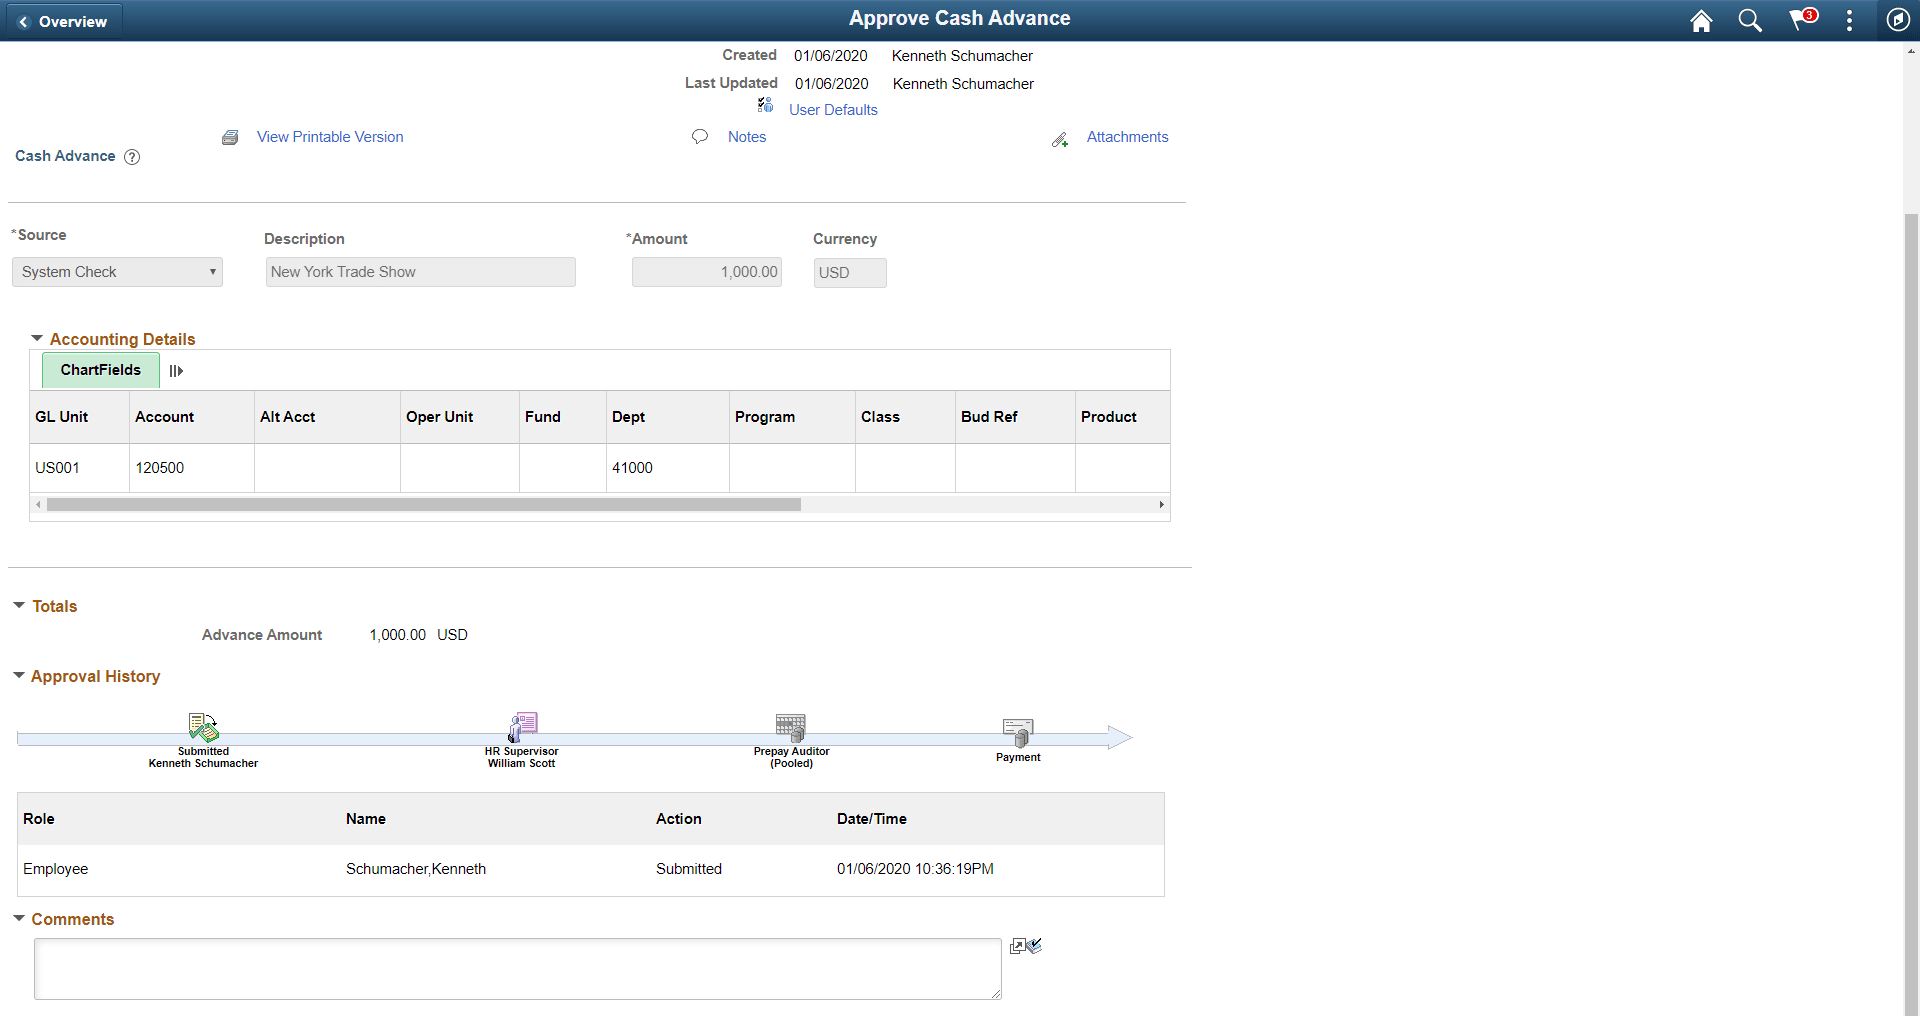The image size is (1920, 1016).
Task: Open the Home page from the header
Action: coord(1702,20)
